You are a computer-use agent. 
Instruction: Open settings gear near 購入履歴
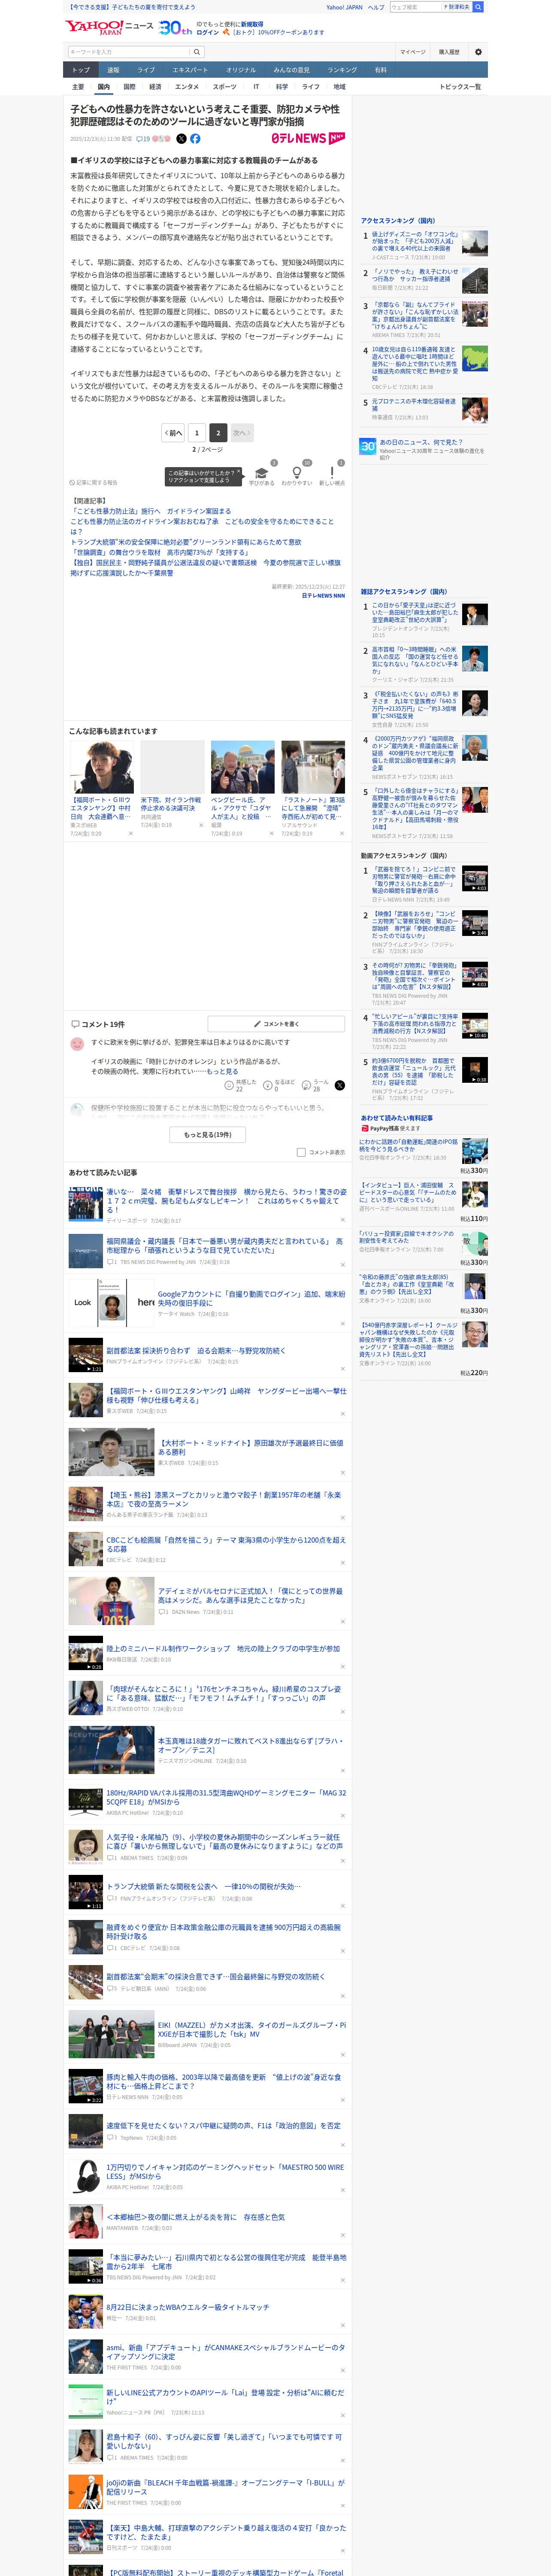pos(478,52)
